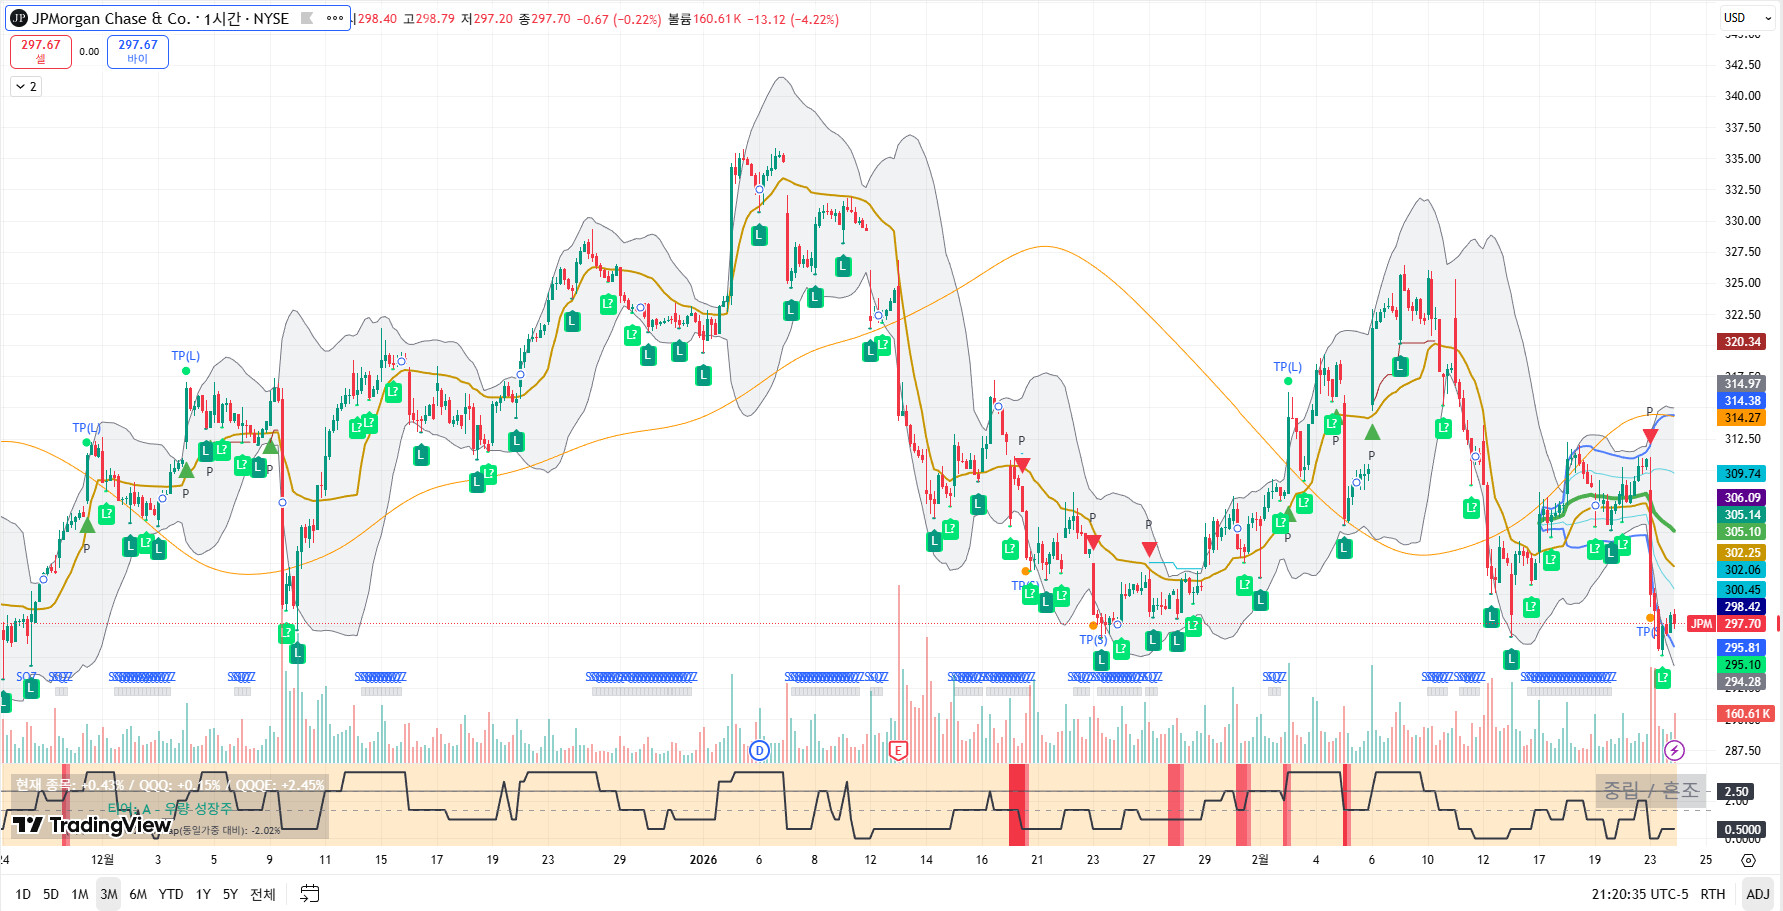The width and height of the screenshot is (1783, 911).
Task: Open the go-to-date calendar icon
Action: click(x=310, y=894)
